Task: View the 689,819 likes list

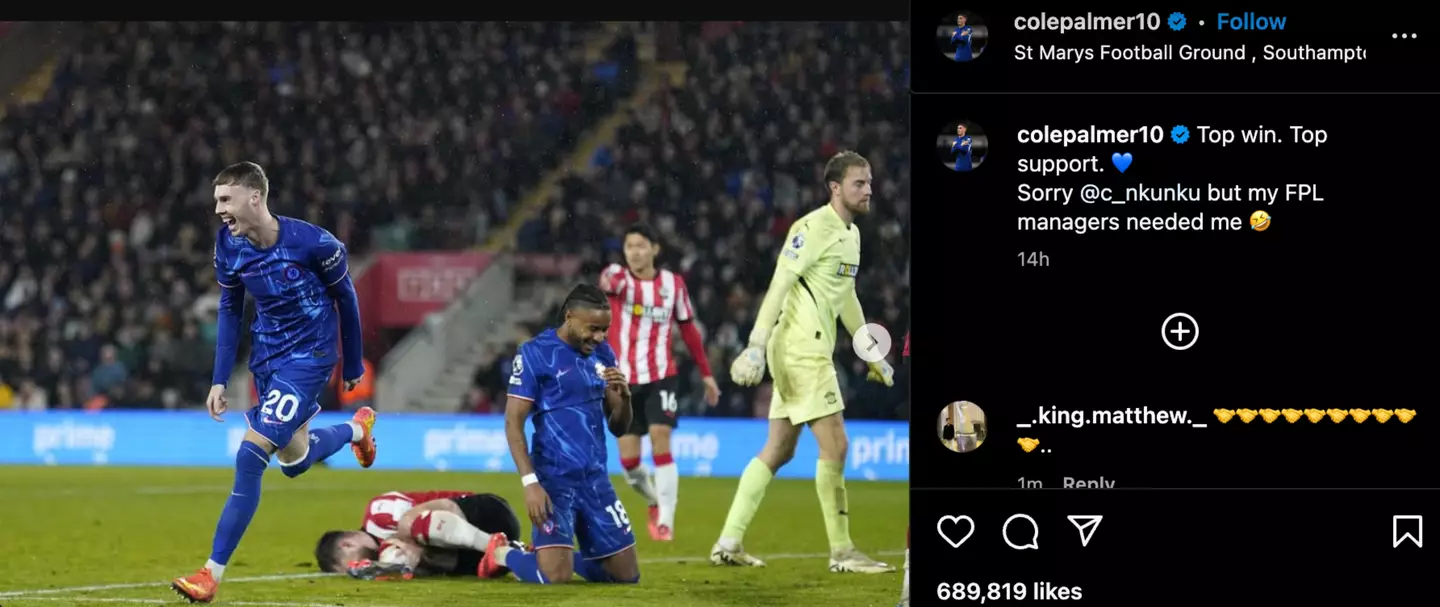Action: click(1009, 592)
